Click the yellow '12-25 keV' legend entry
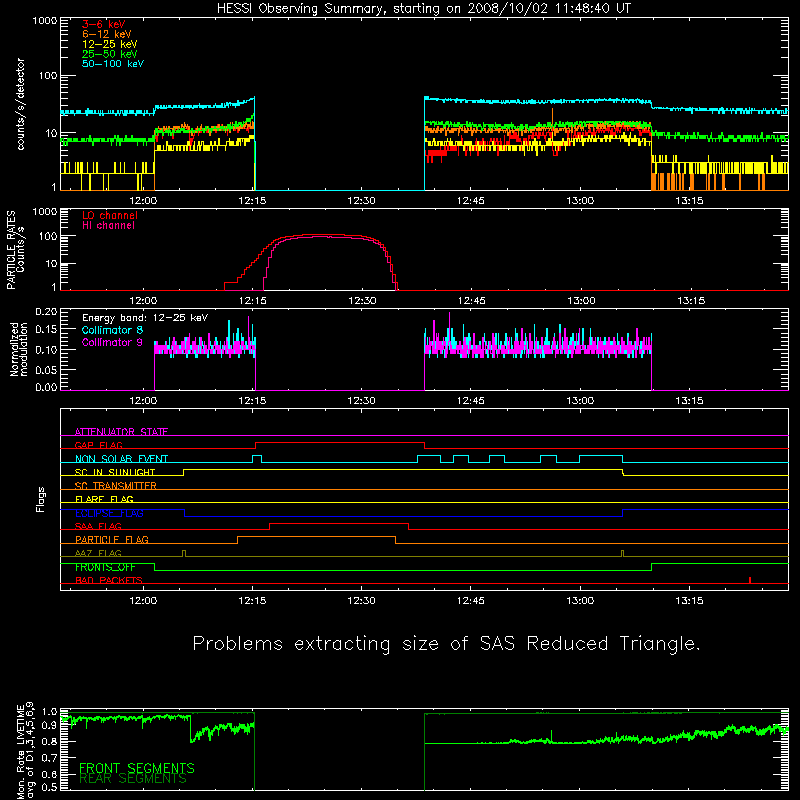 coord(110,44)
